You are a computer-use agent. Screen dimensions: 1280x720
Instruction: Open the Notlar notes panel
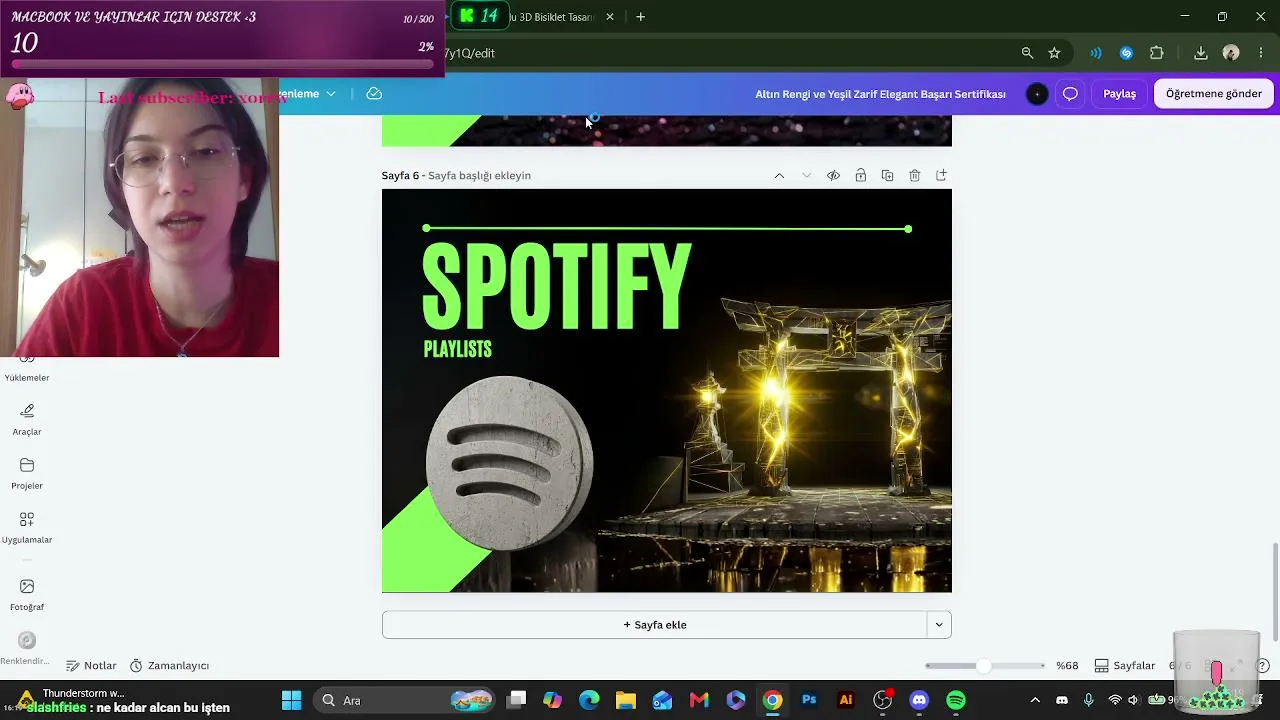(91, 666)
